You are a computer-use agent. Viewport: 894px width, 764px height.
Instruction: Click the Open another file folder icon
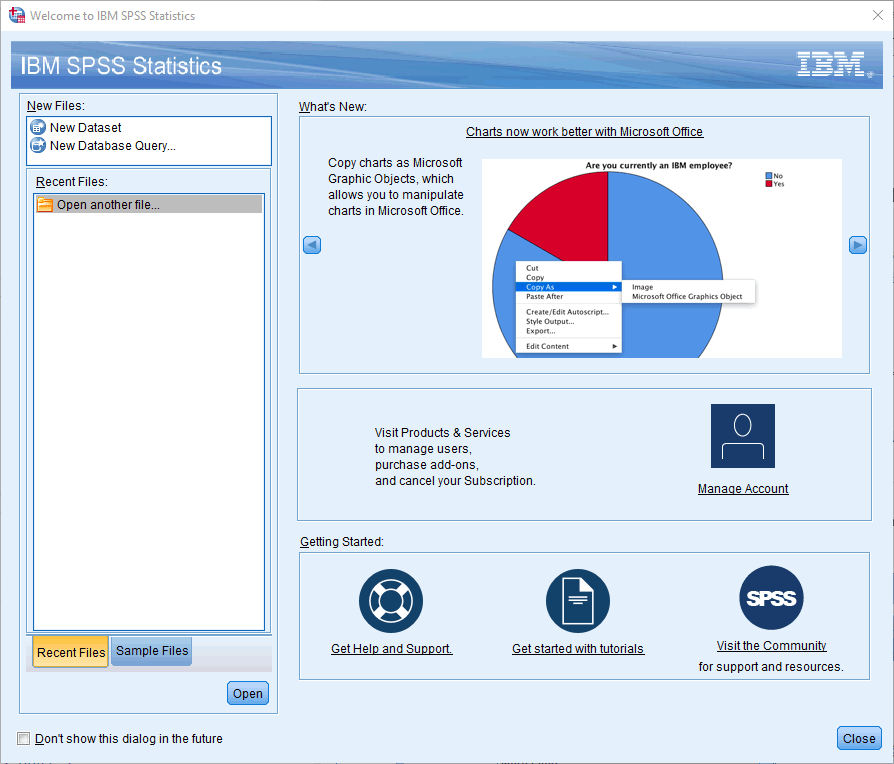[x=43, y=203]
